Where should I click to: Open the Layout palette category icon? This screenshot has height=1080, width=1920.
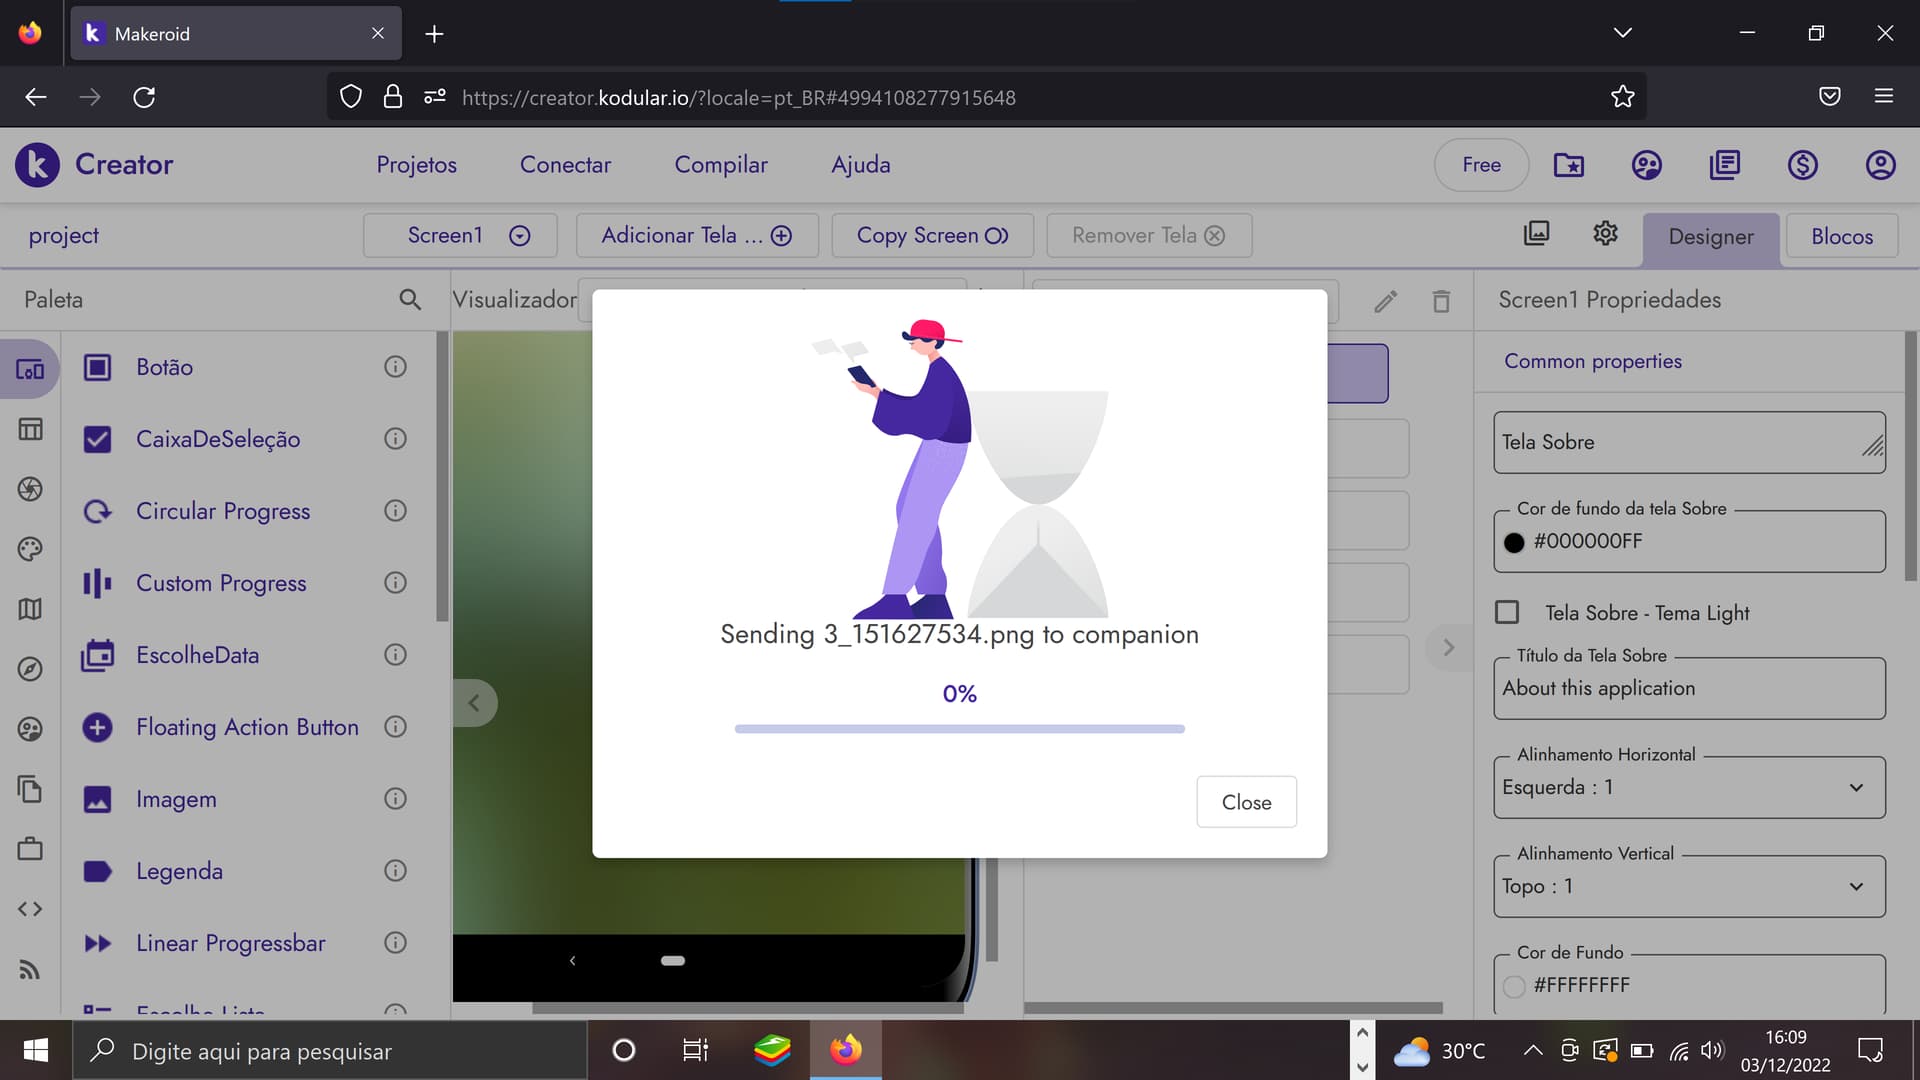pos(30,429)
